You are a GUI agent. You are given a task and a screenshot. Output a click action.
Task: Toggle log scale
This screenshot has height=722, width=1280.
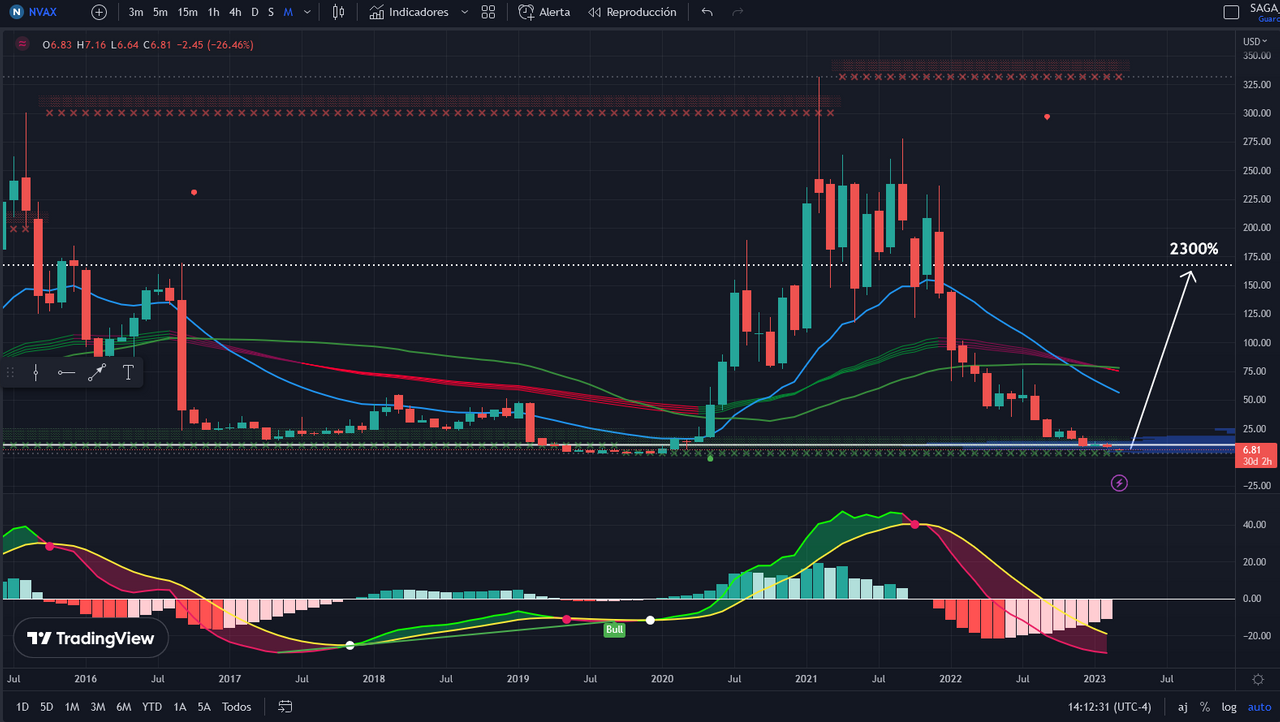pyautogui.click(x=1228, y=707)
